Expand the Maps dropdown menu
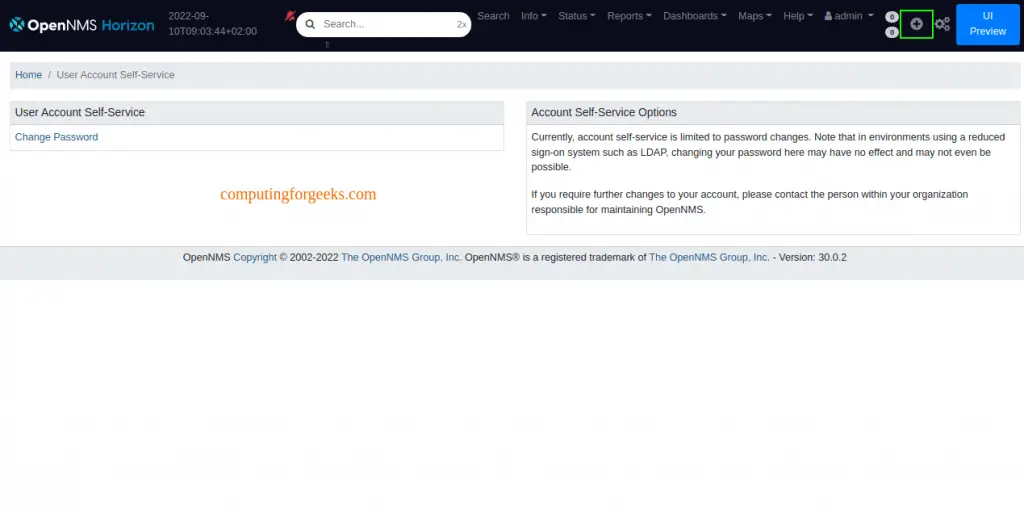Viewport: 1024px width, 515px height. pyautogui.click(x=755, y=16)
